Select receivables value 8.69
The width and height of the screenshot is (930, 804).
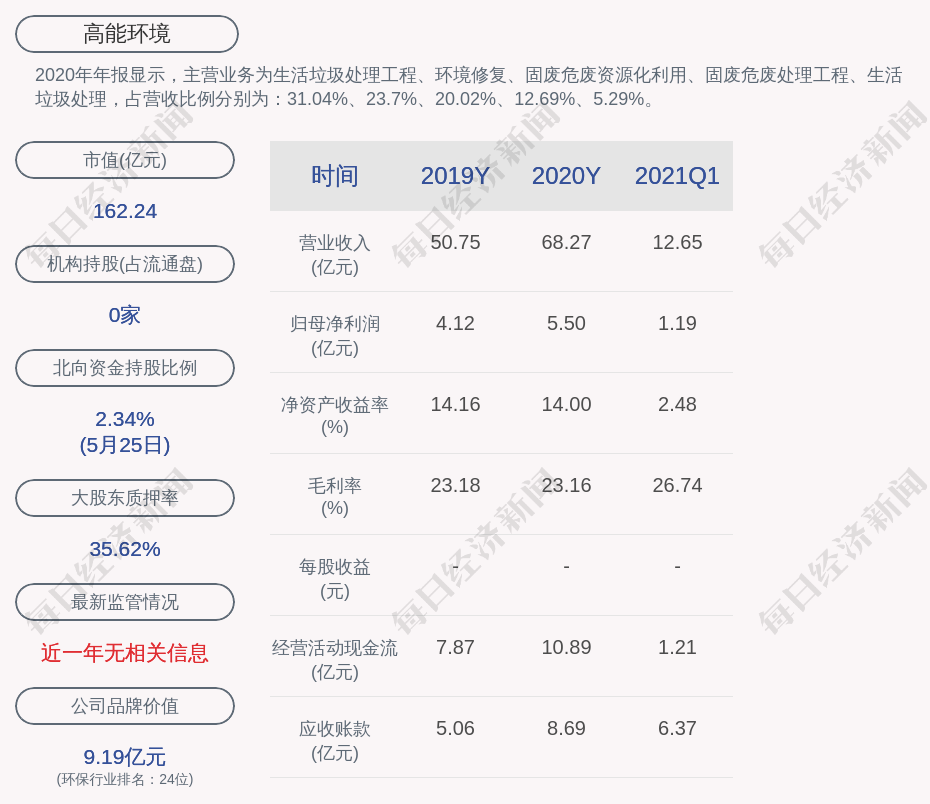tap(566, 728)
